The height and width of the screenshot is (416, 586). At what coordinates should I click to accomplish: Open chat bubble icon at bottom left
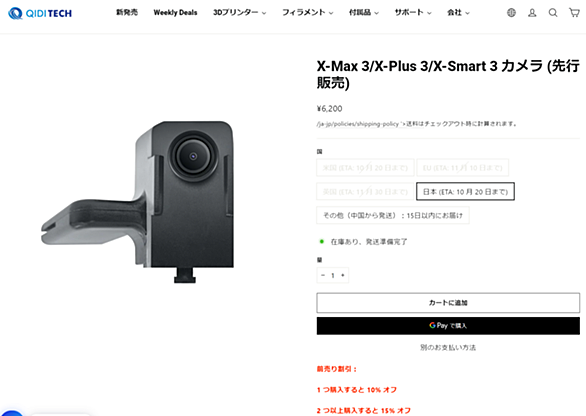click(12, 413)
